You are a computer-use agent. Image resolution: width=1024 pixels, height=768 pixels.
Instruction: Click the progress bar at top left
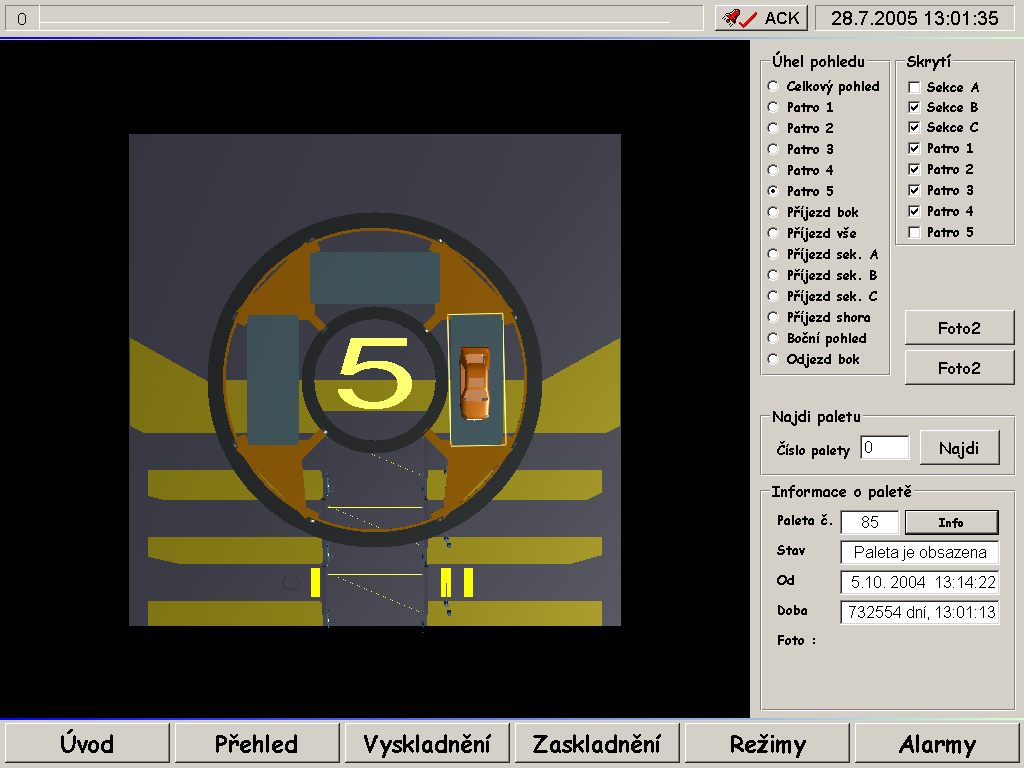click(355, 18)
